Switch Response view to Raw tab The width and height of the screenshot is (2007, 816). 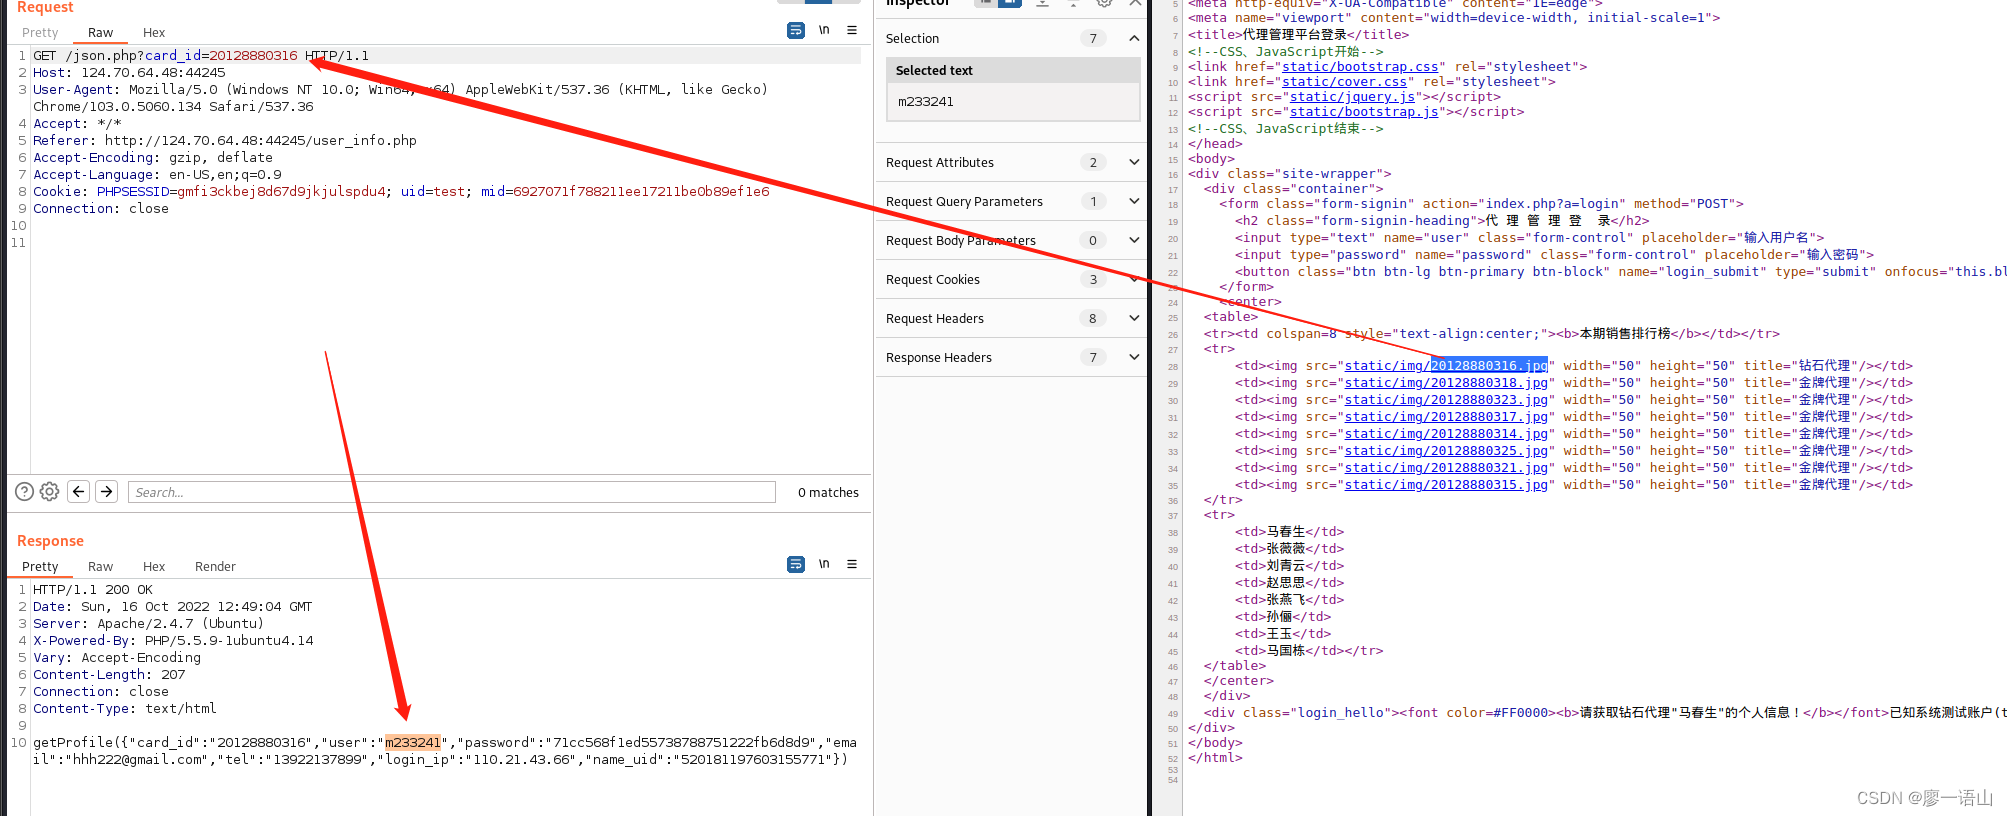101,566
